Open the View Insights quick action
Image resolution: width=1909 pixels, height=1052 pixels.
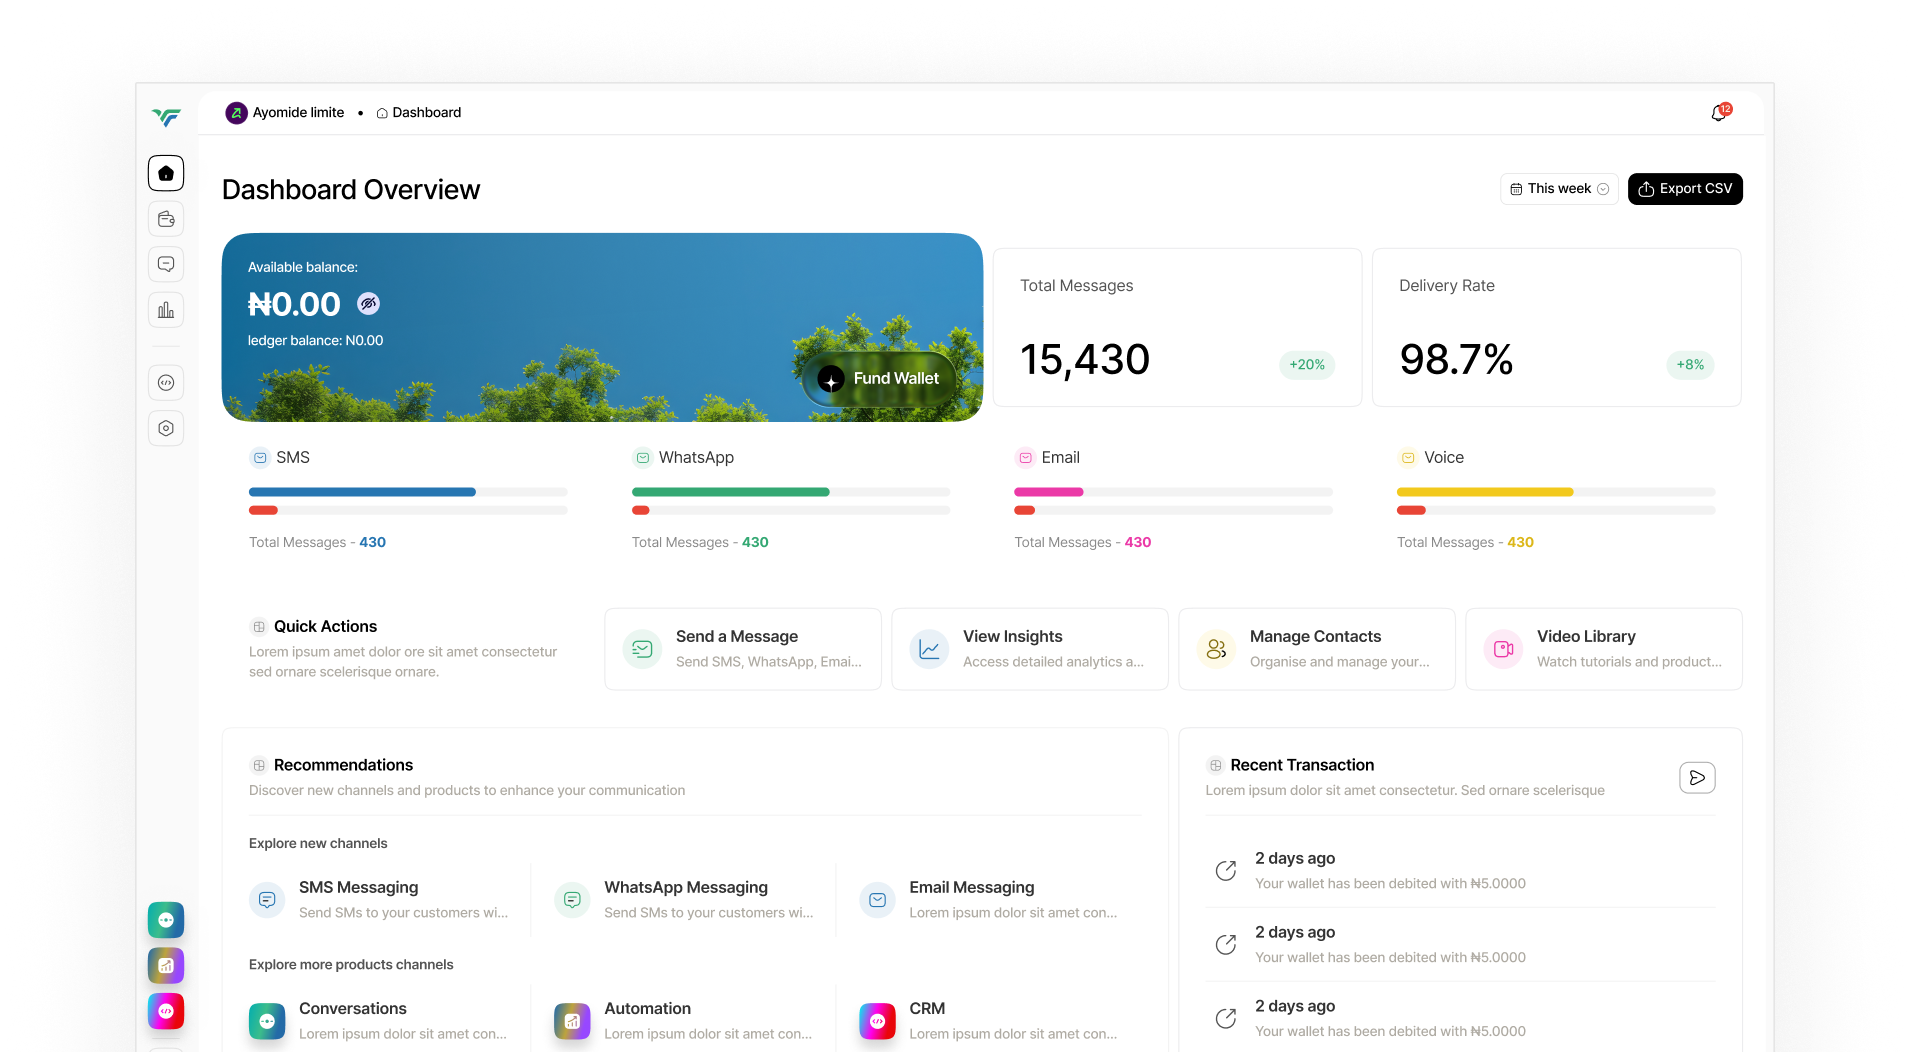tap(1030, 649)
